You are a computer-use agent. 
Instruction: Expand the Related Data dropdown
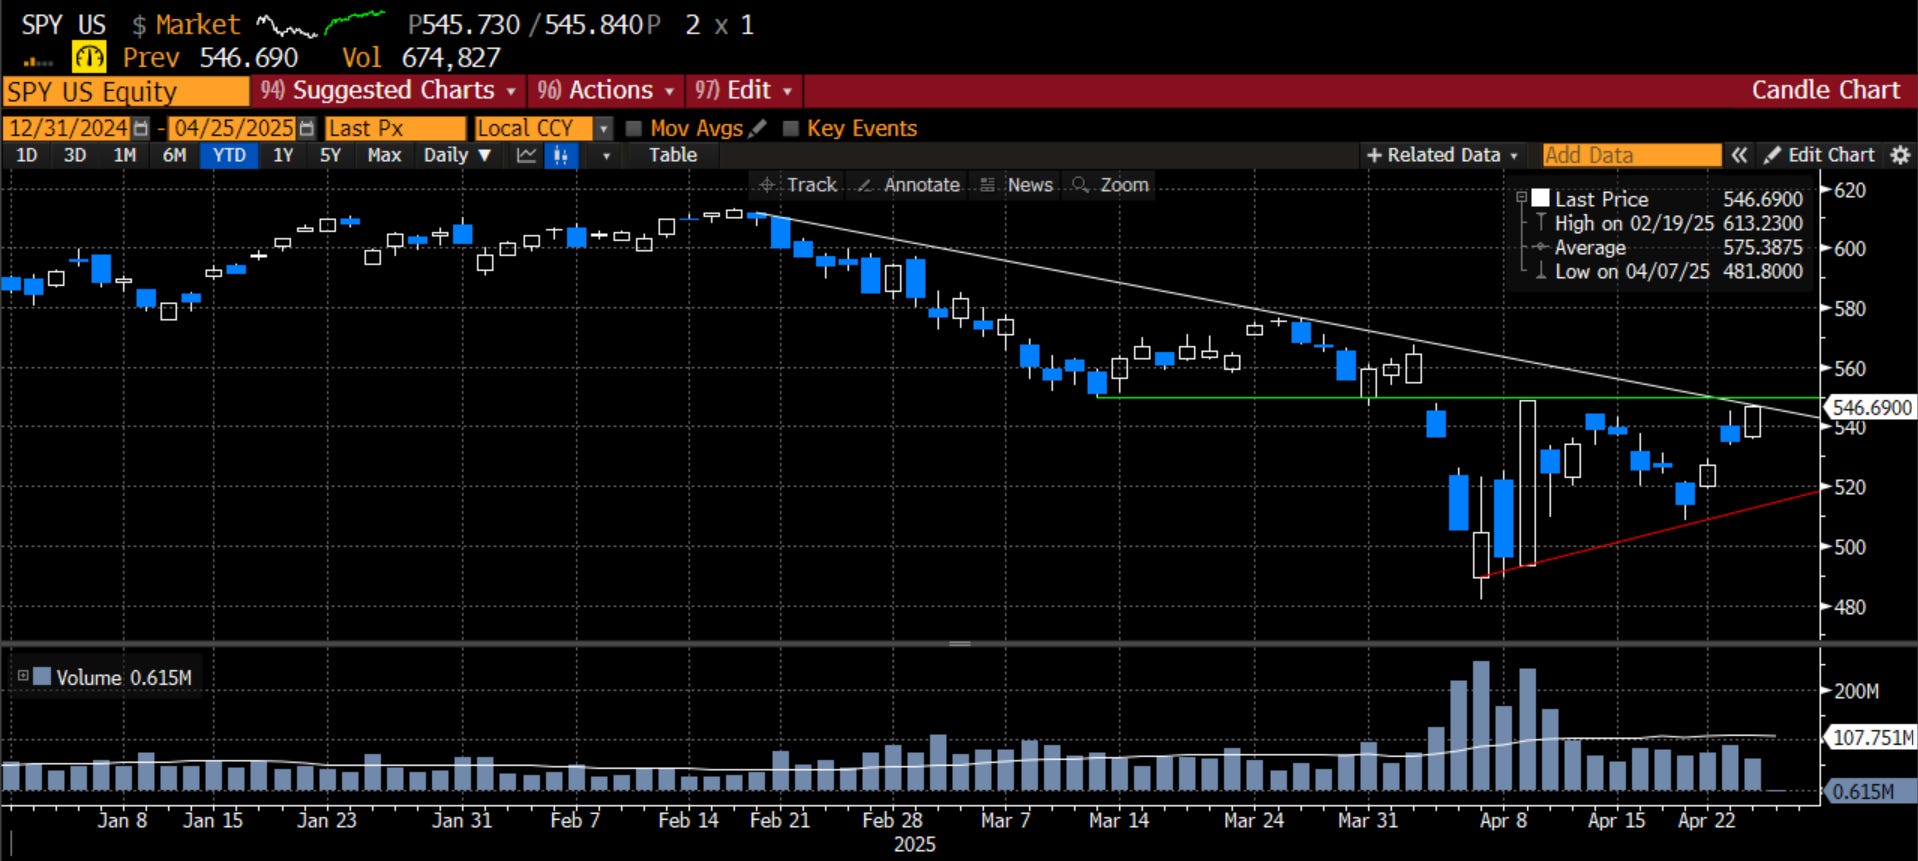coord(1513,156)
